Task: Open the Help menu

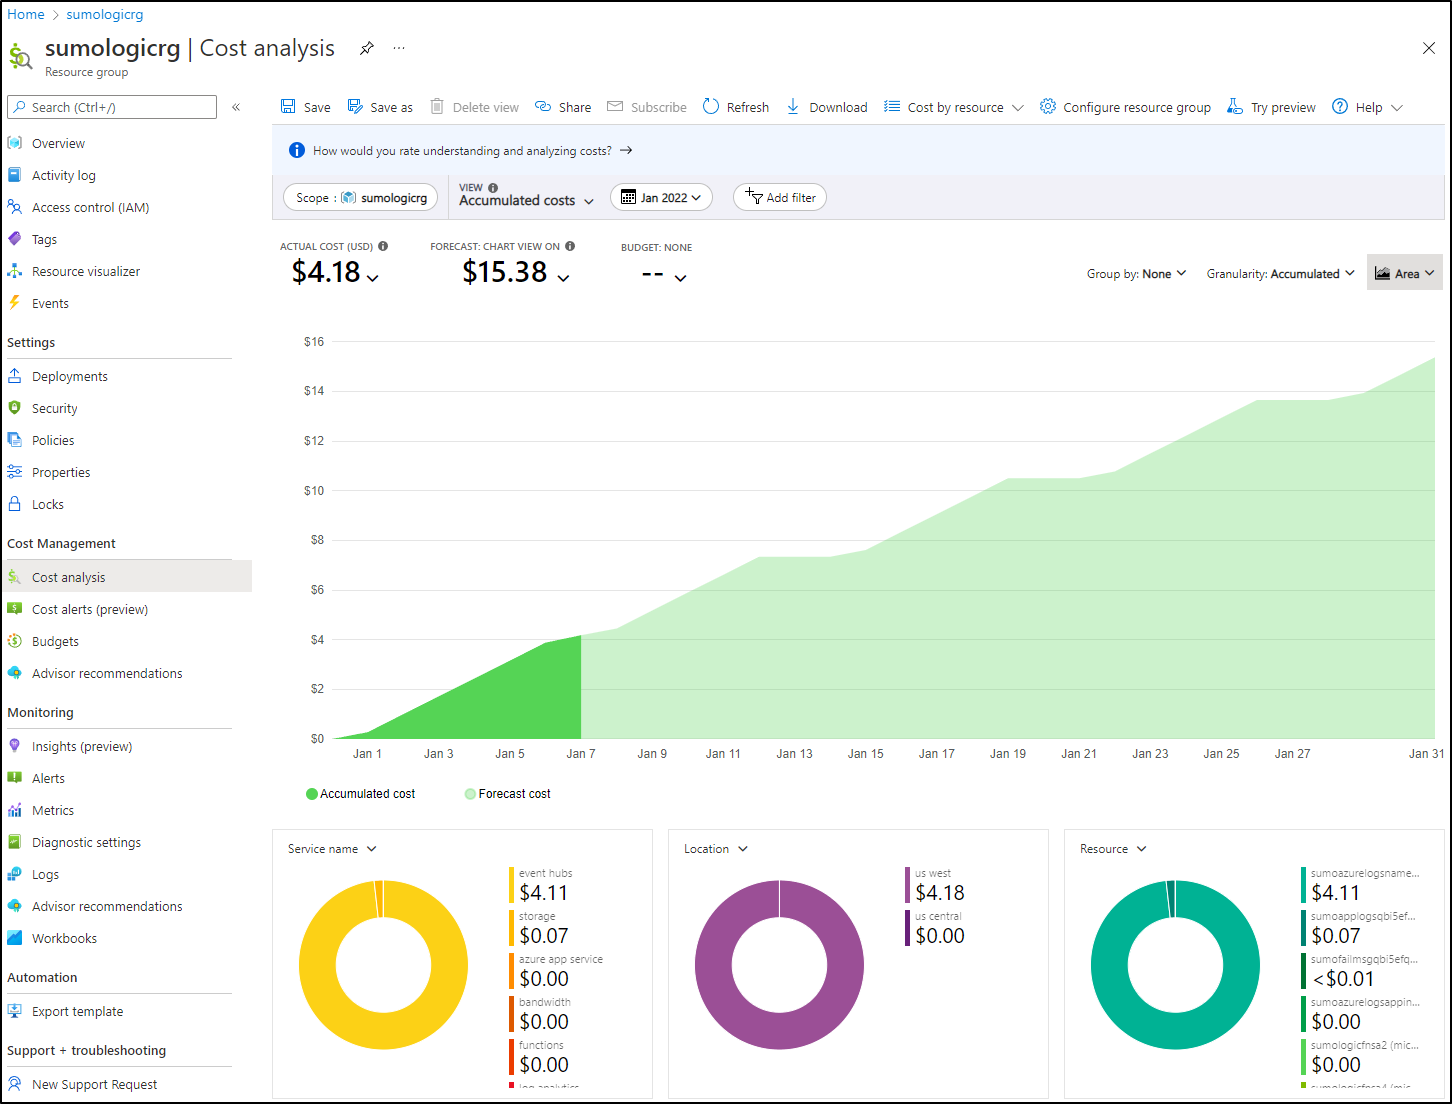Action: [1367, 107]
